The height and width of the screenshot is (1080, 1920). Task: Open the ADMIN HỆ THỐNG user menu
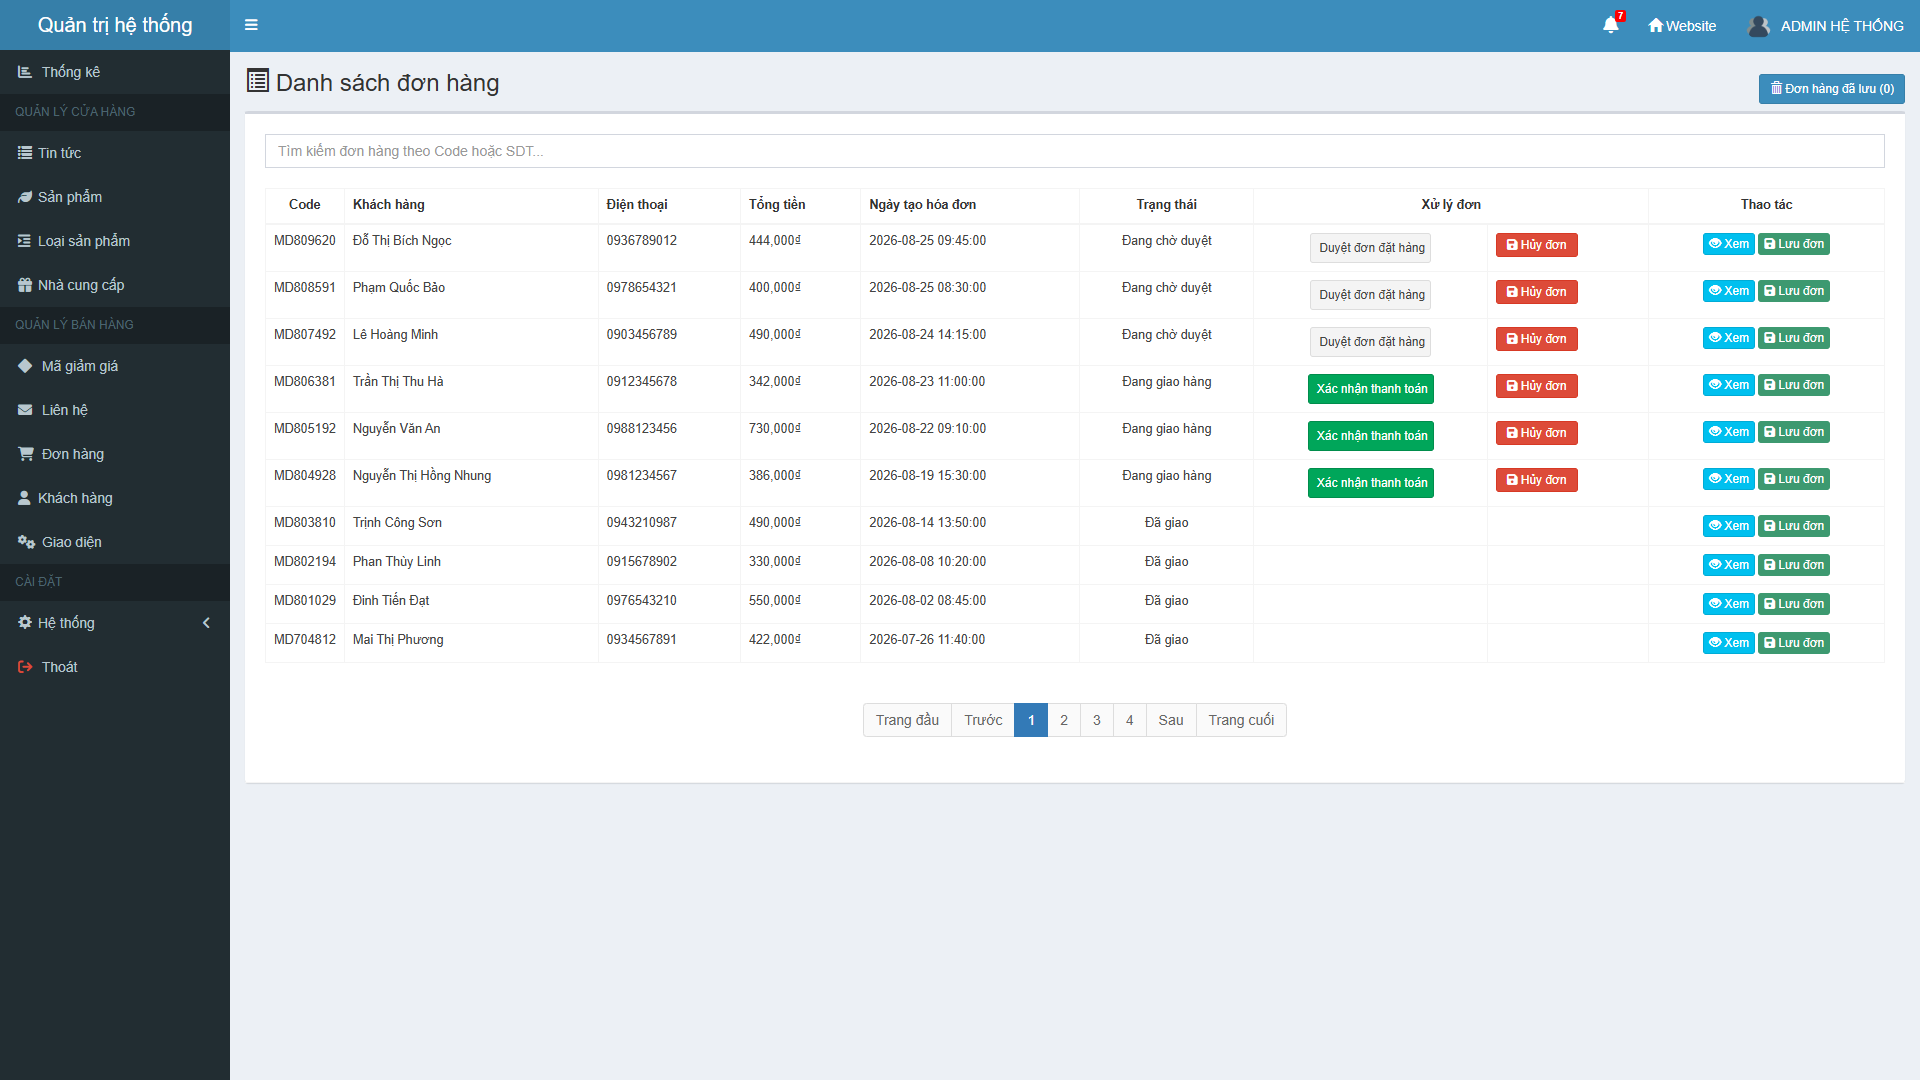tap(1826, 26)
